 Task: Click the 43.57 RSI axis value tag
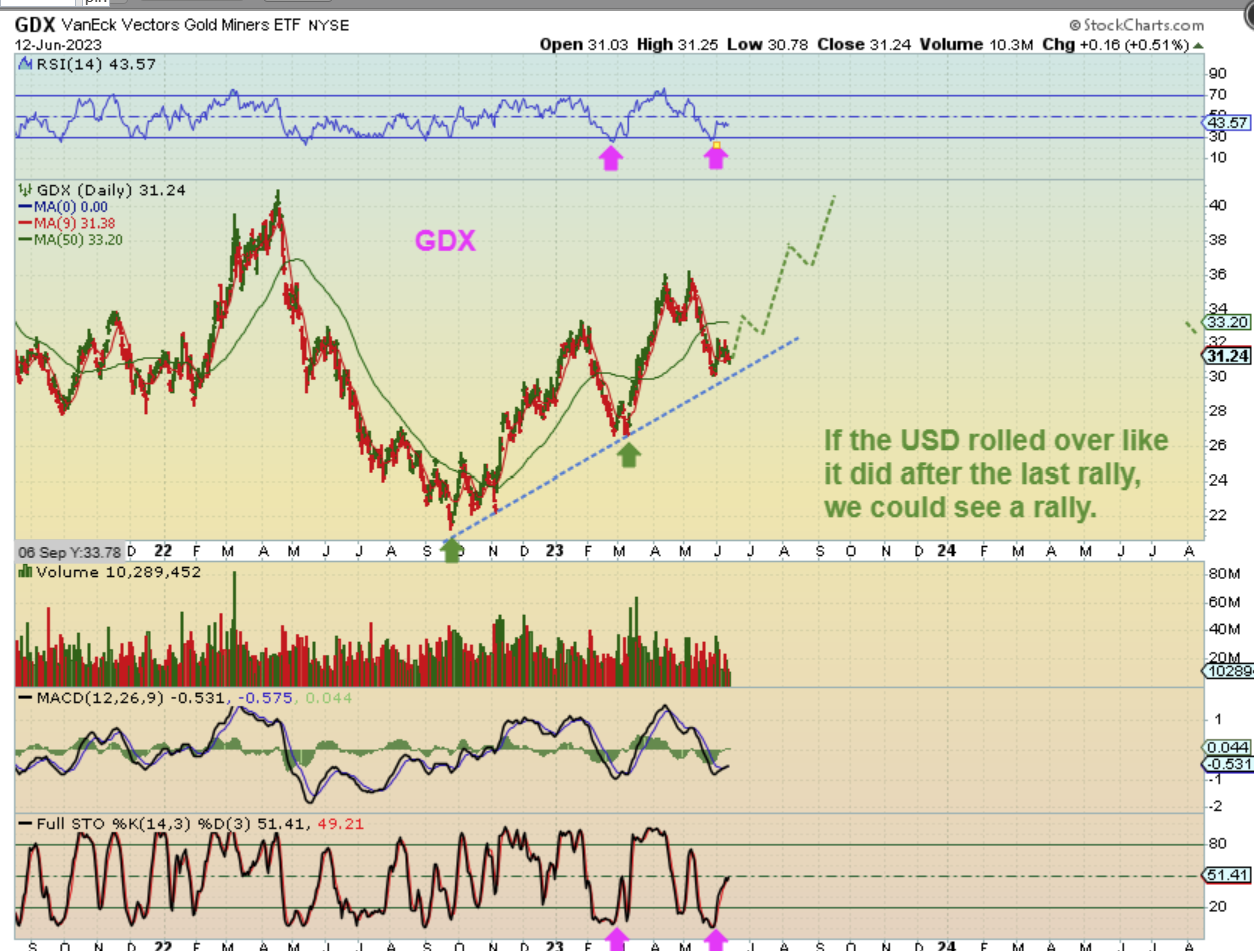1229,122
